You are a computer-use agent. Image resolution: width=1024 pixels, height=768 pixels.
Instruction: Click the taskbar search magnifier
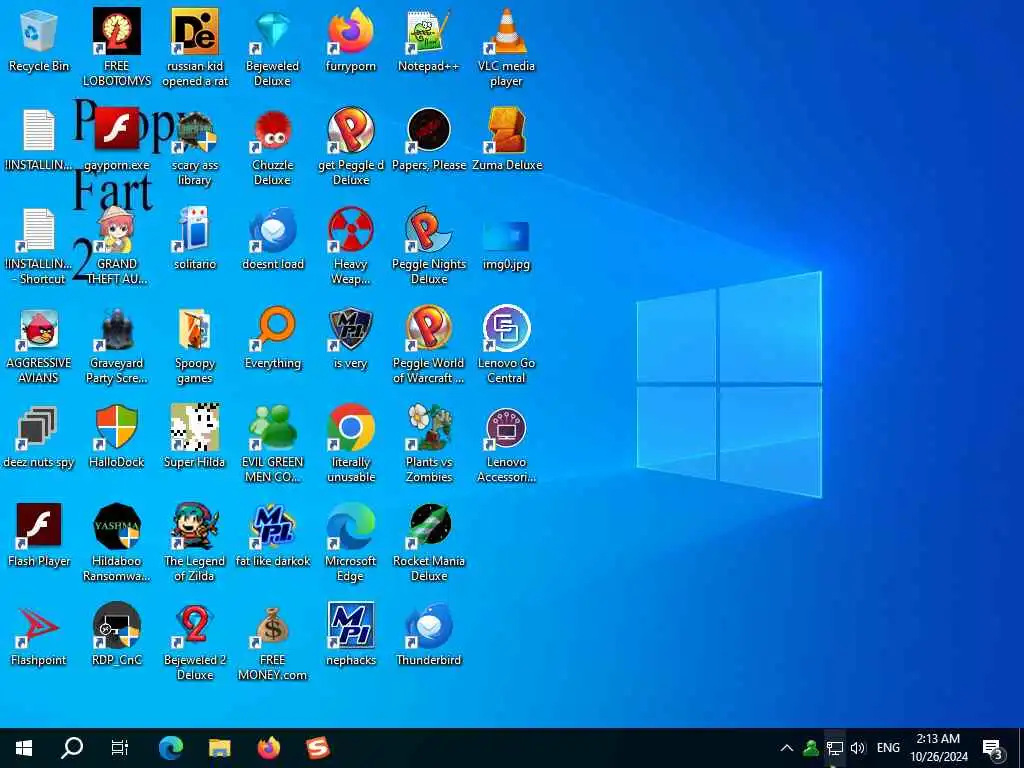[x=72, y=748]
